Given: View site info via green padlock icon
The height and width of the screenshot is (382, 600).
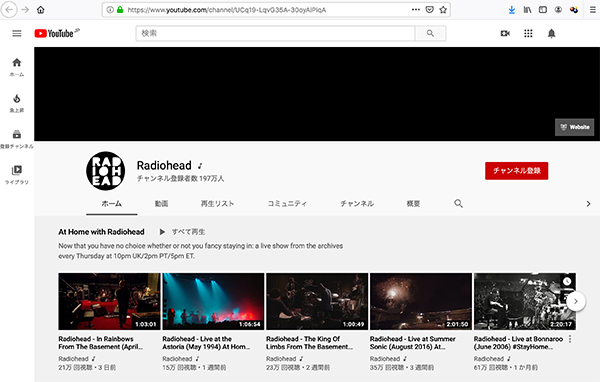Looking at the screenshot, I should [x=120, y=10].
